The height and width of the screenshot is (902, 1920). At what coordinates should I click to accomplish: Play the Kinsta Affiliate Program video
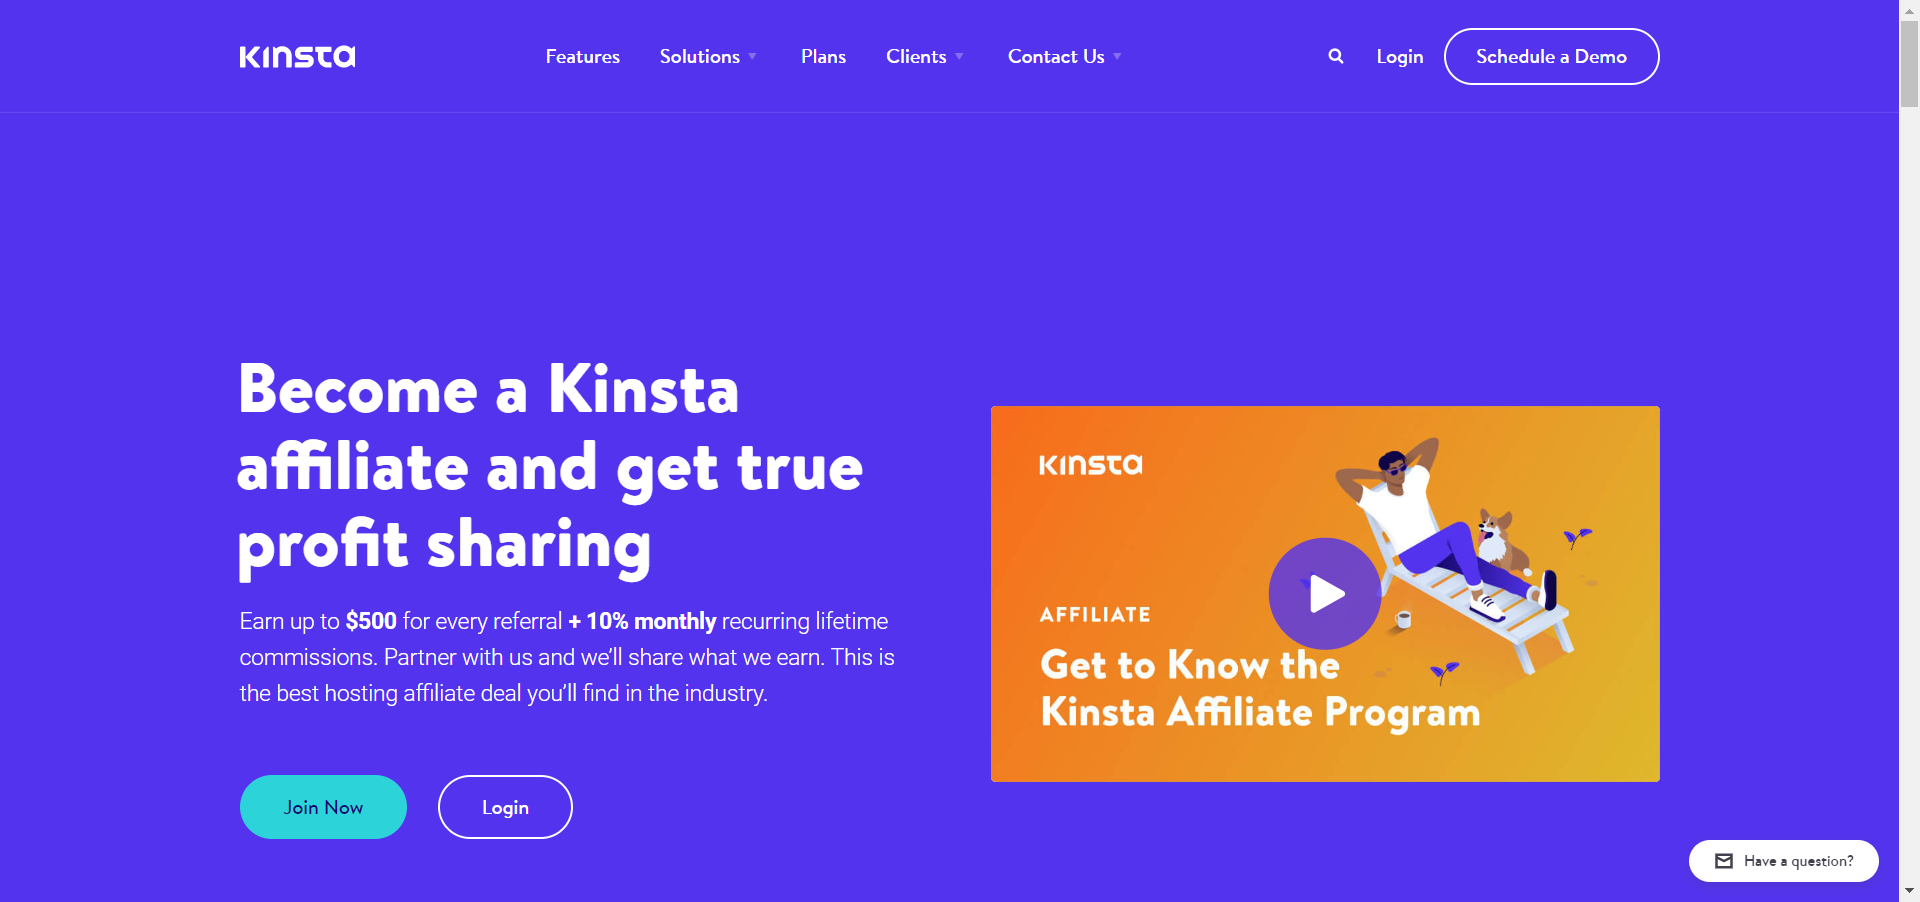click(1325, 594)
